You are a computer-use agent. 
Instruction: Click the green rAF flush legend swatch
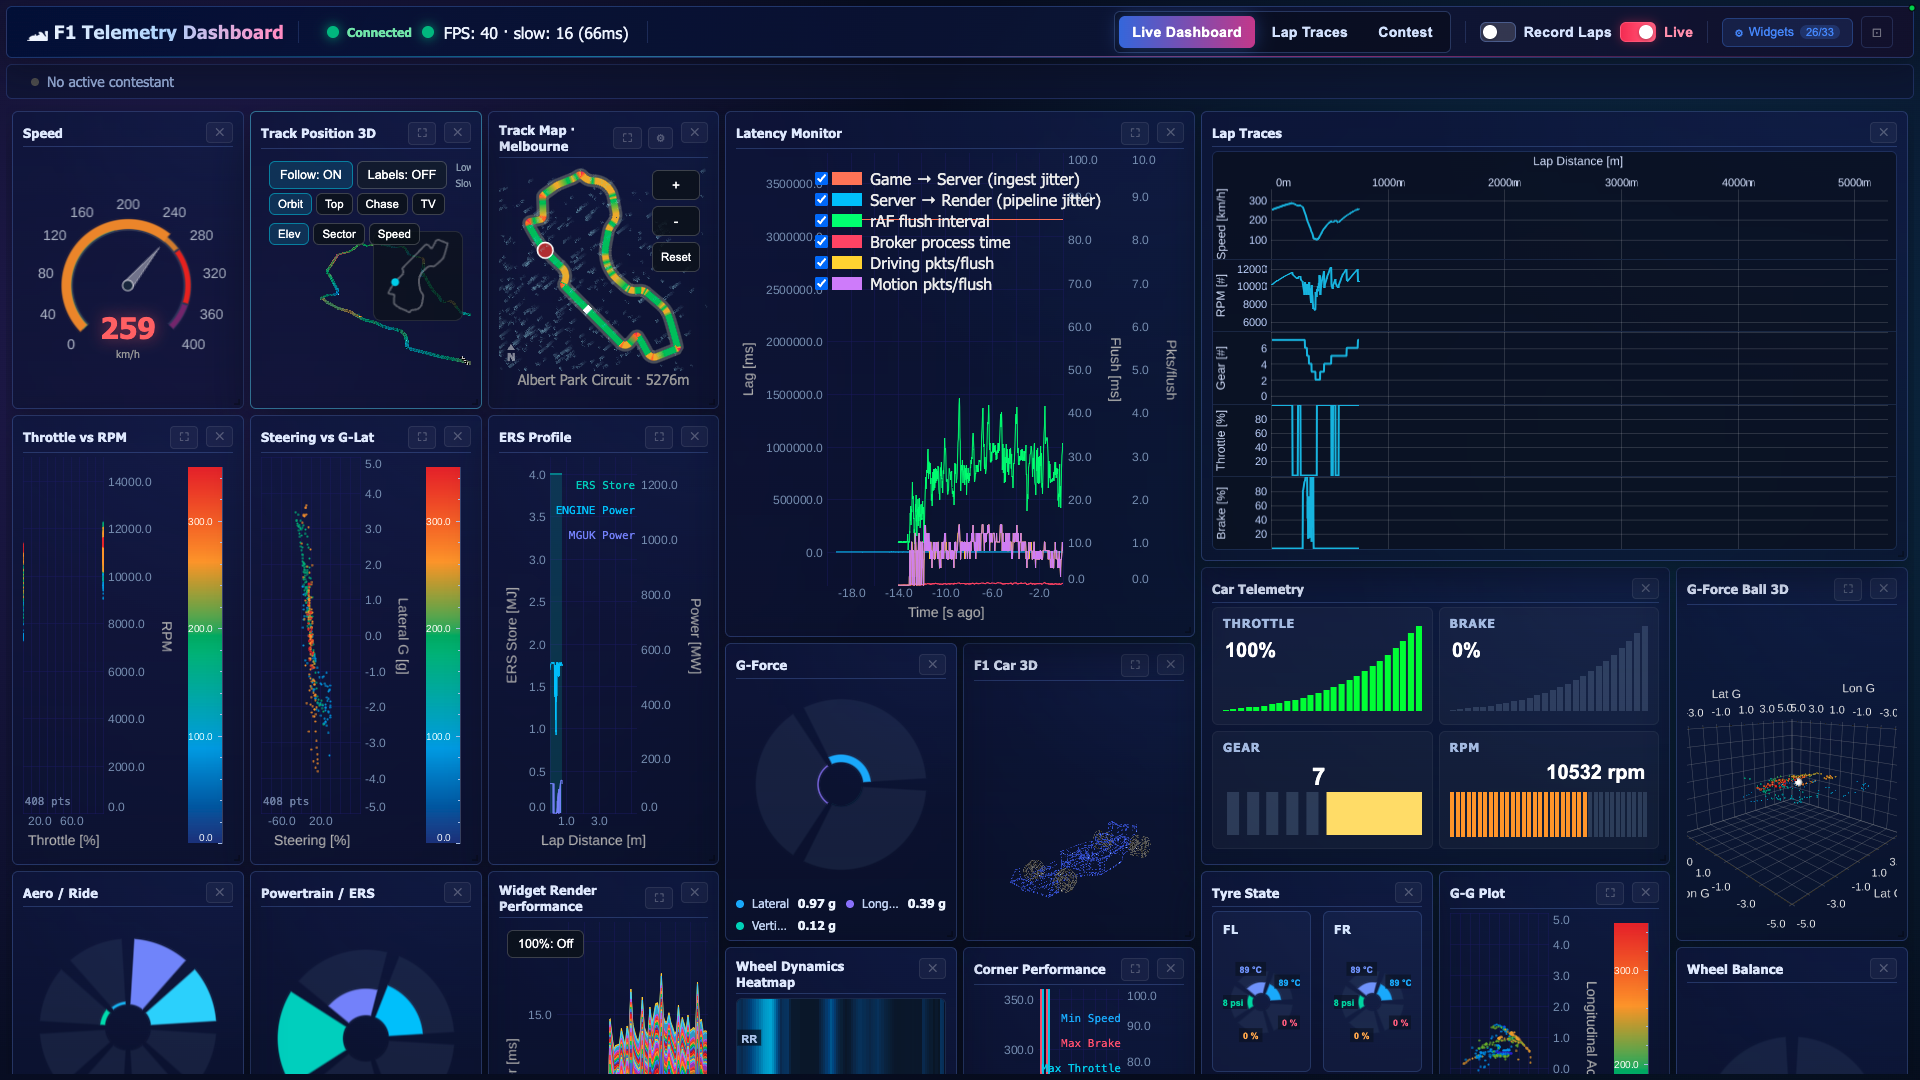point(847,221)
